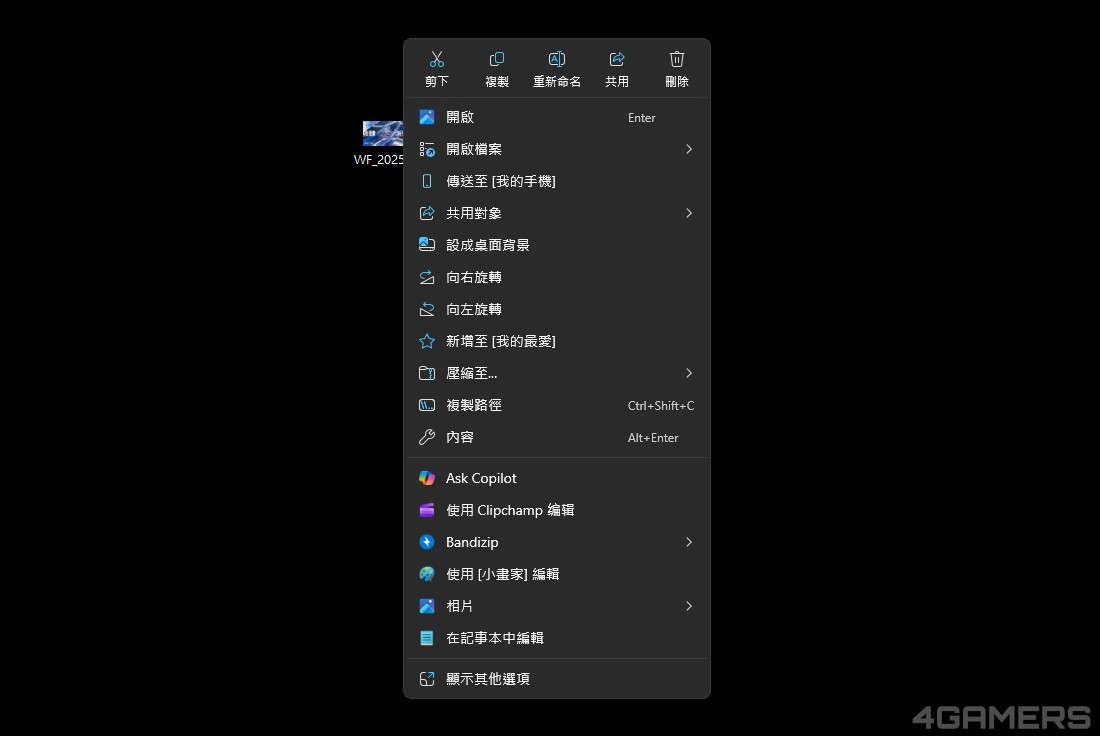Open Ask Copilot

click(481, 478)
